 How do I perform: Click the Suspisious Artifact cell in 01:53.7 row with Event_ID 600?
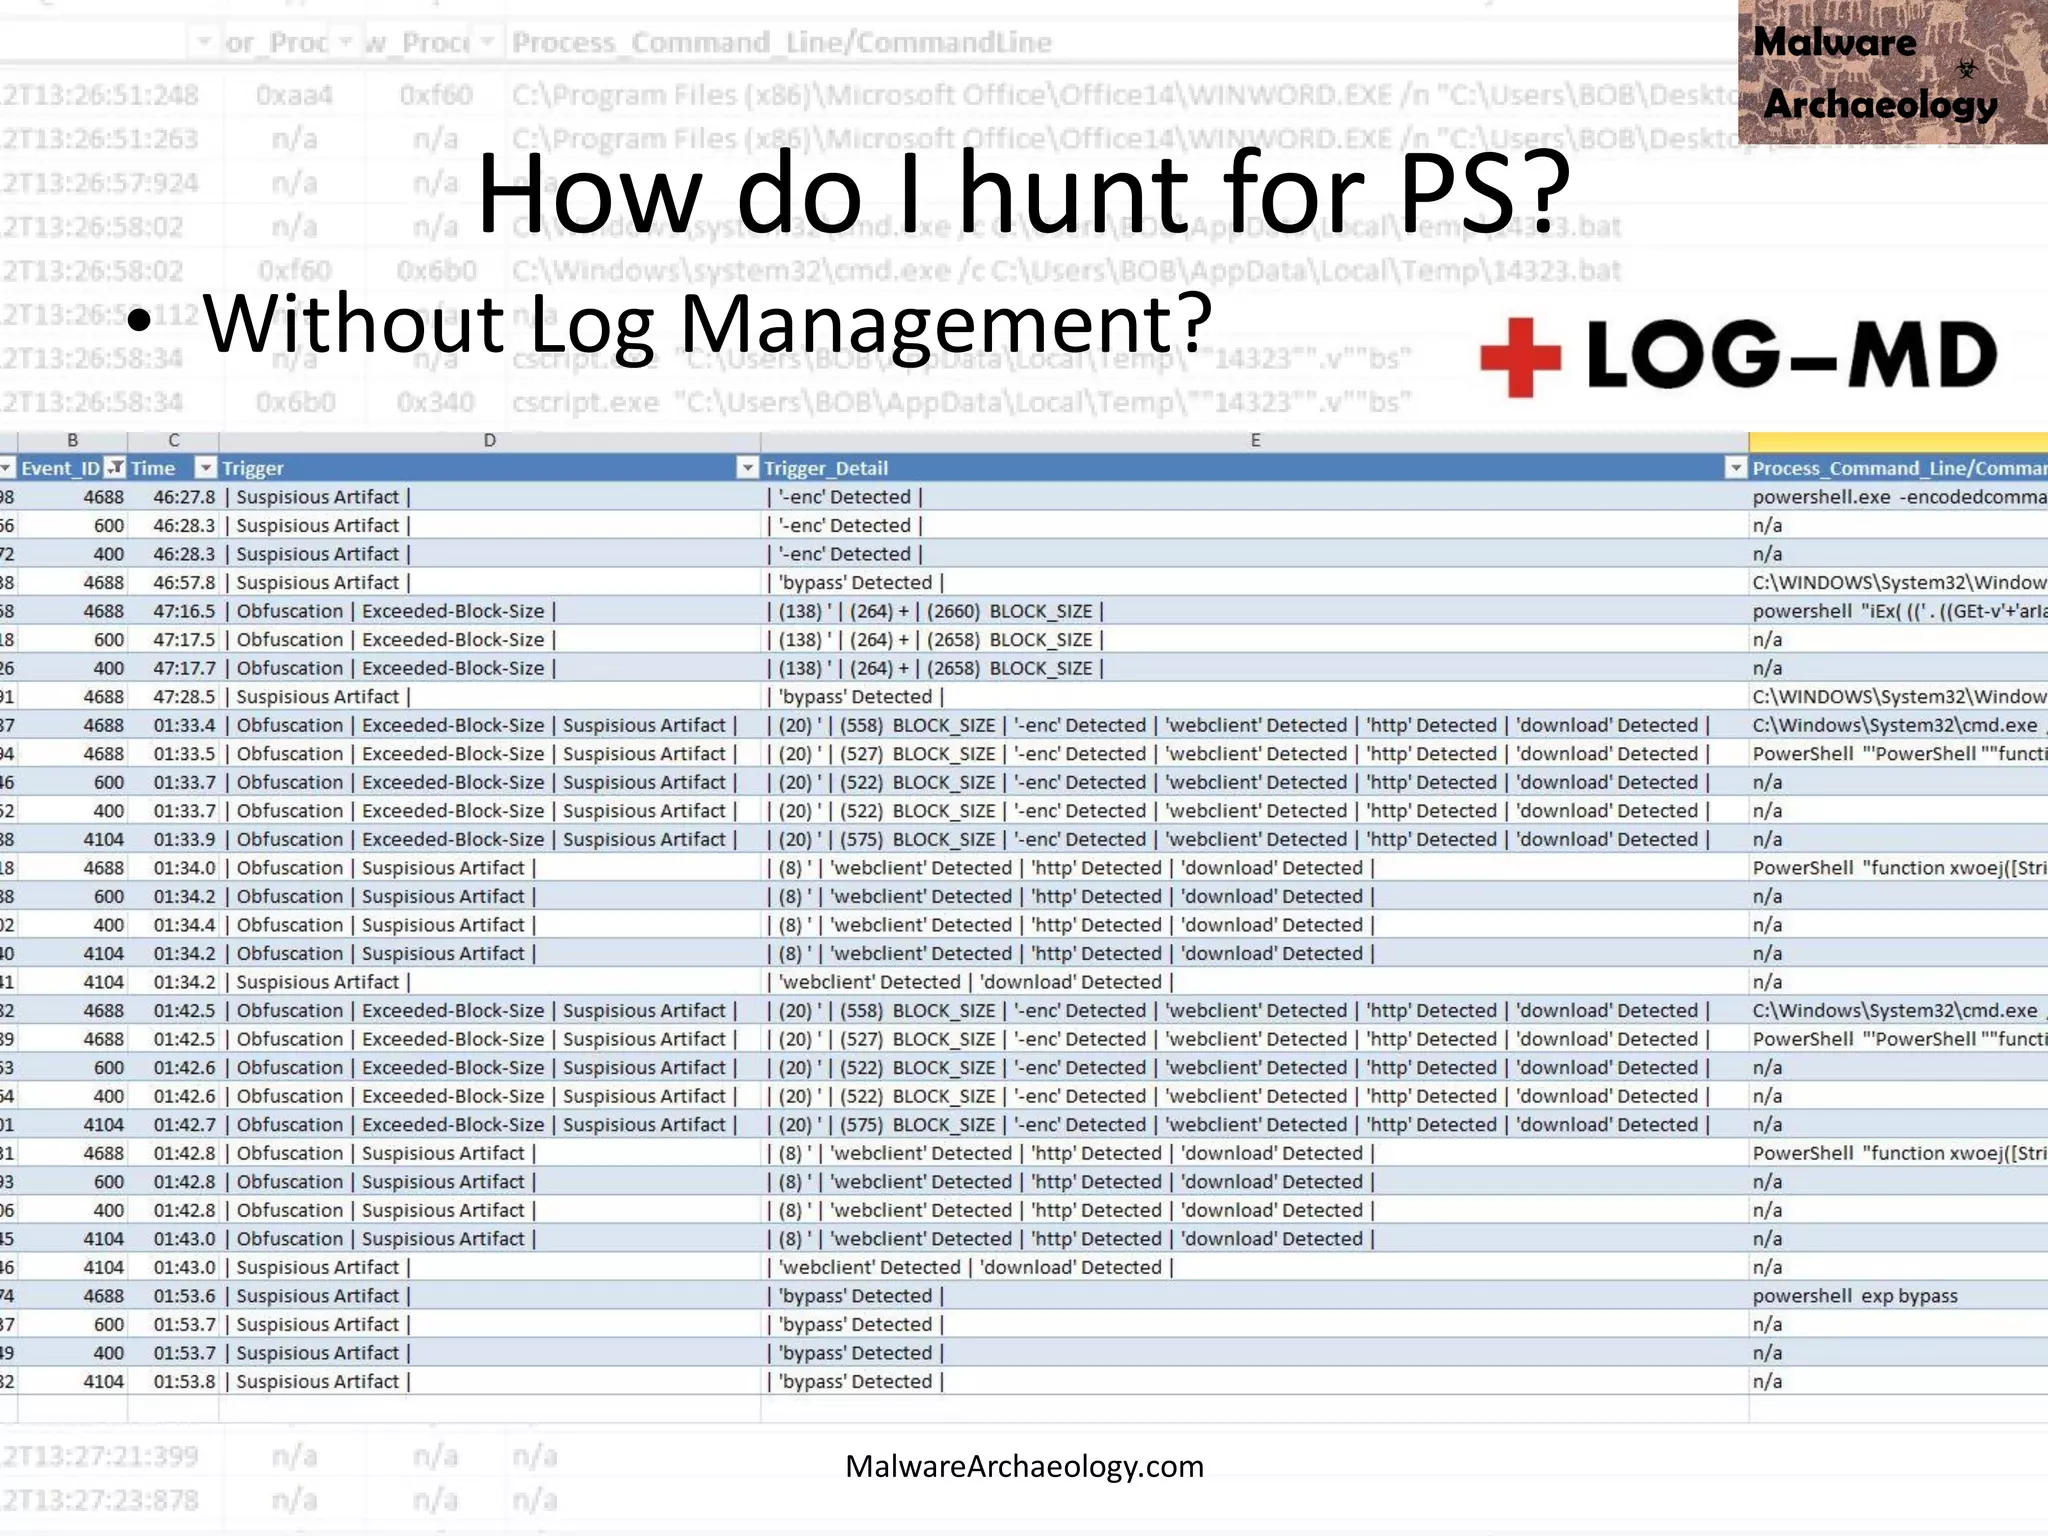[x=490, y=1324]
